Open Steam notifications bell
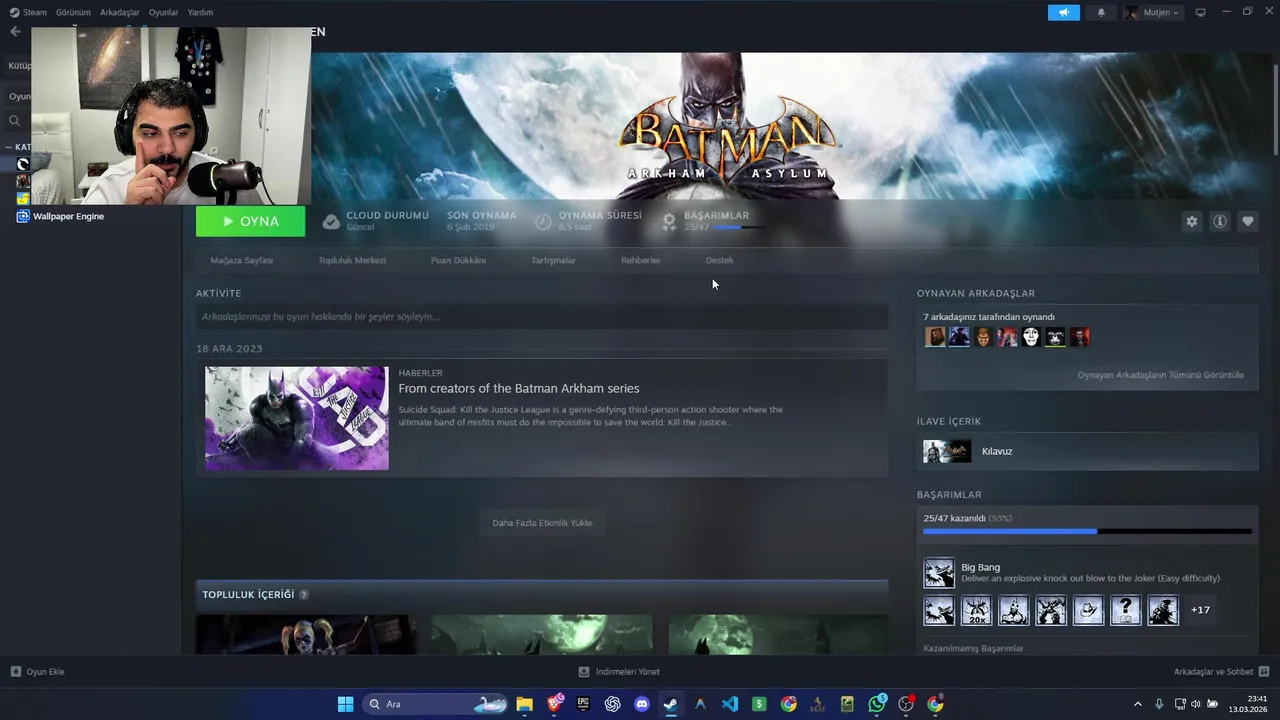Image resolution: width=1280 pixels, height=720 pixels. pyautogui.click(x=1101, y=12)
